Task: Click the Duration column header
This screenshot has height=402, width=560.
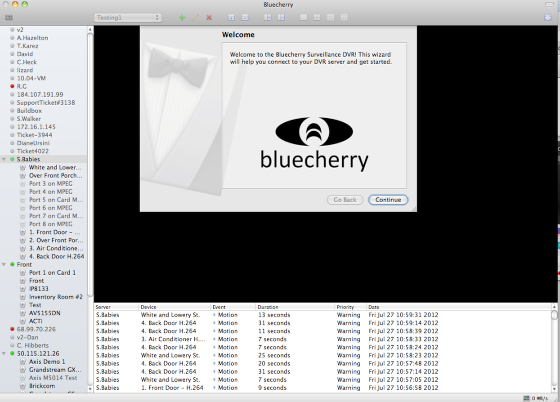Action: [x=295, y=307]
